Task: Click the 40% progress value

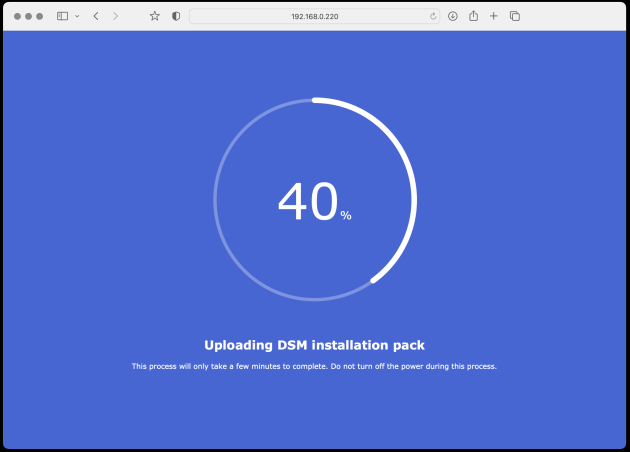Action: pos(315,201)
